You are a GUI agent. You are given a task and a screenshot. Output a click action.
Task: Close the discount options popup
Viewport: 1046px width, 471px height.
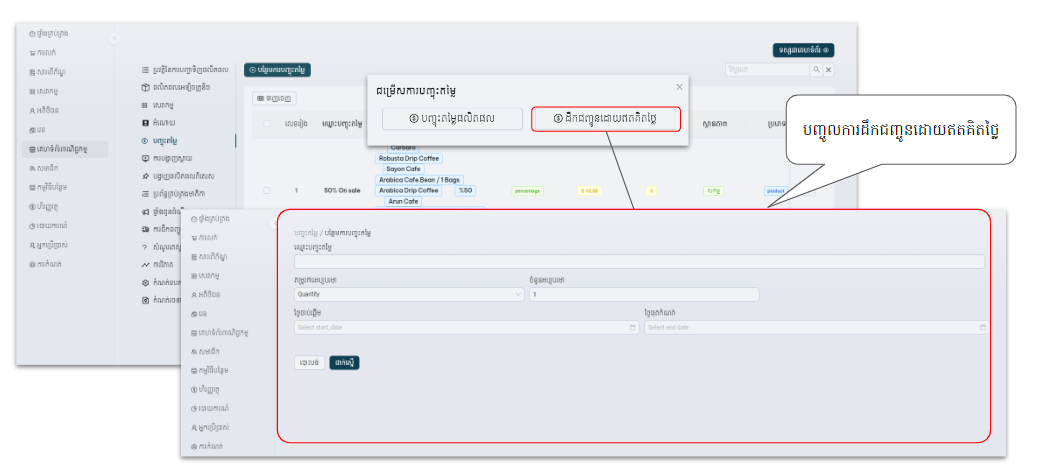pyautogui.click(x=680, y=87)
